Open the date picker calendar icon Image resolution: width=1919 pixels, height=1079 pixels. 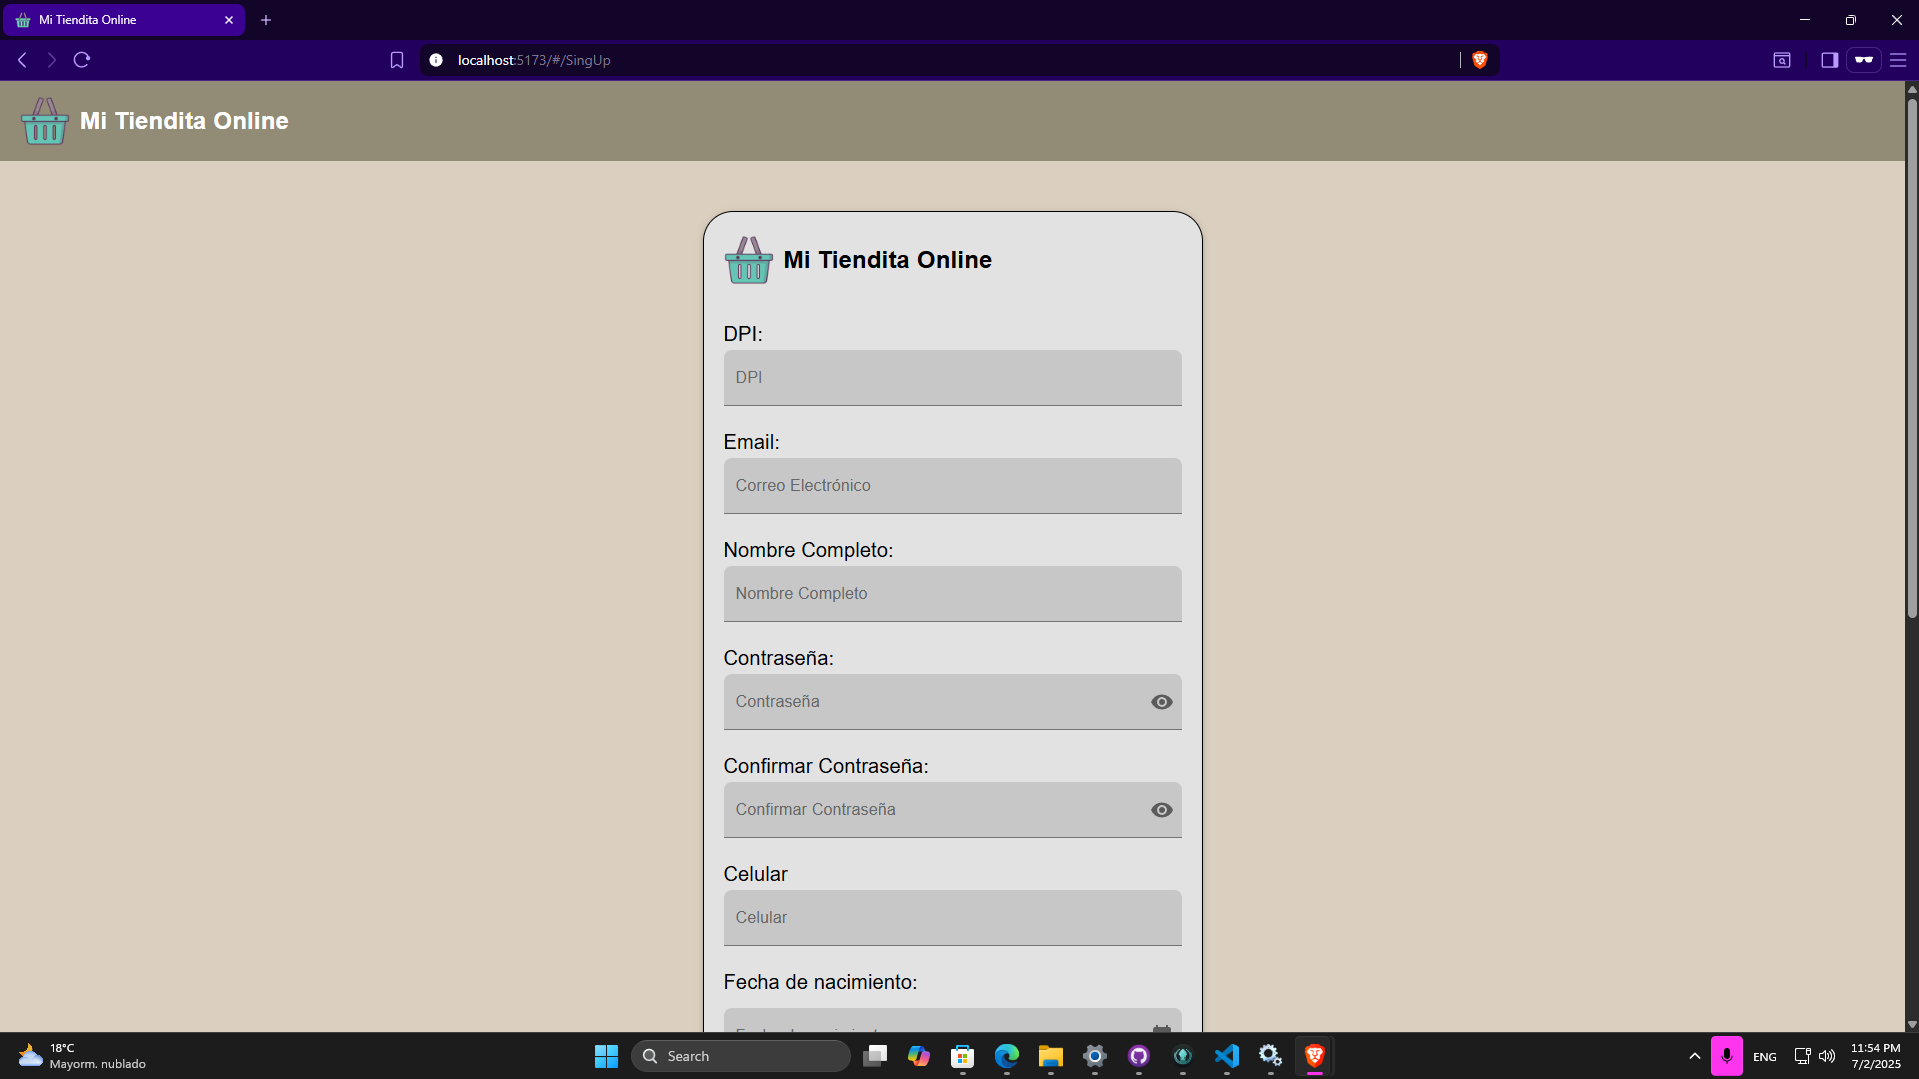[1161, 1027]
